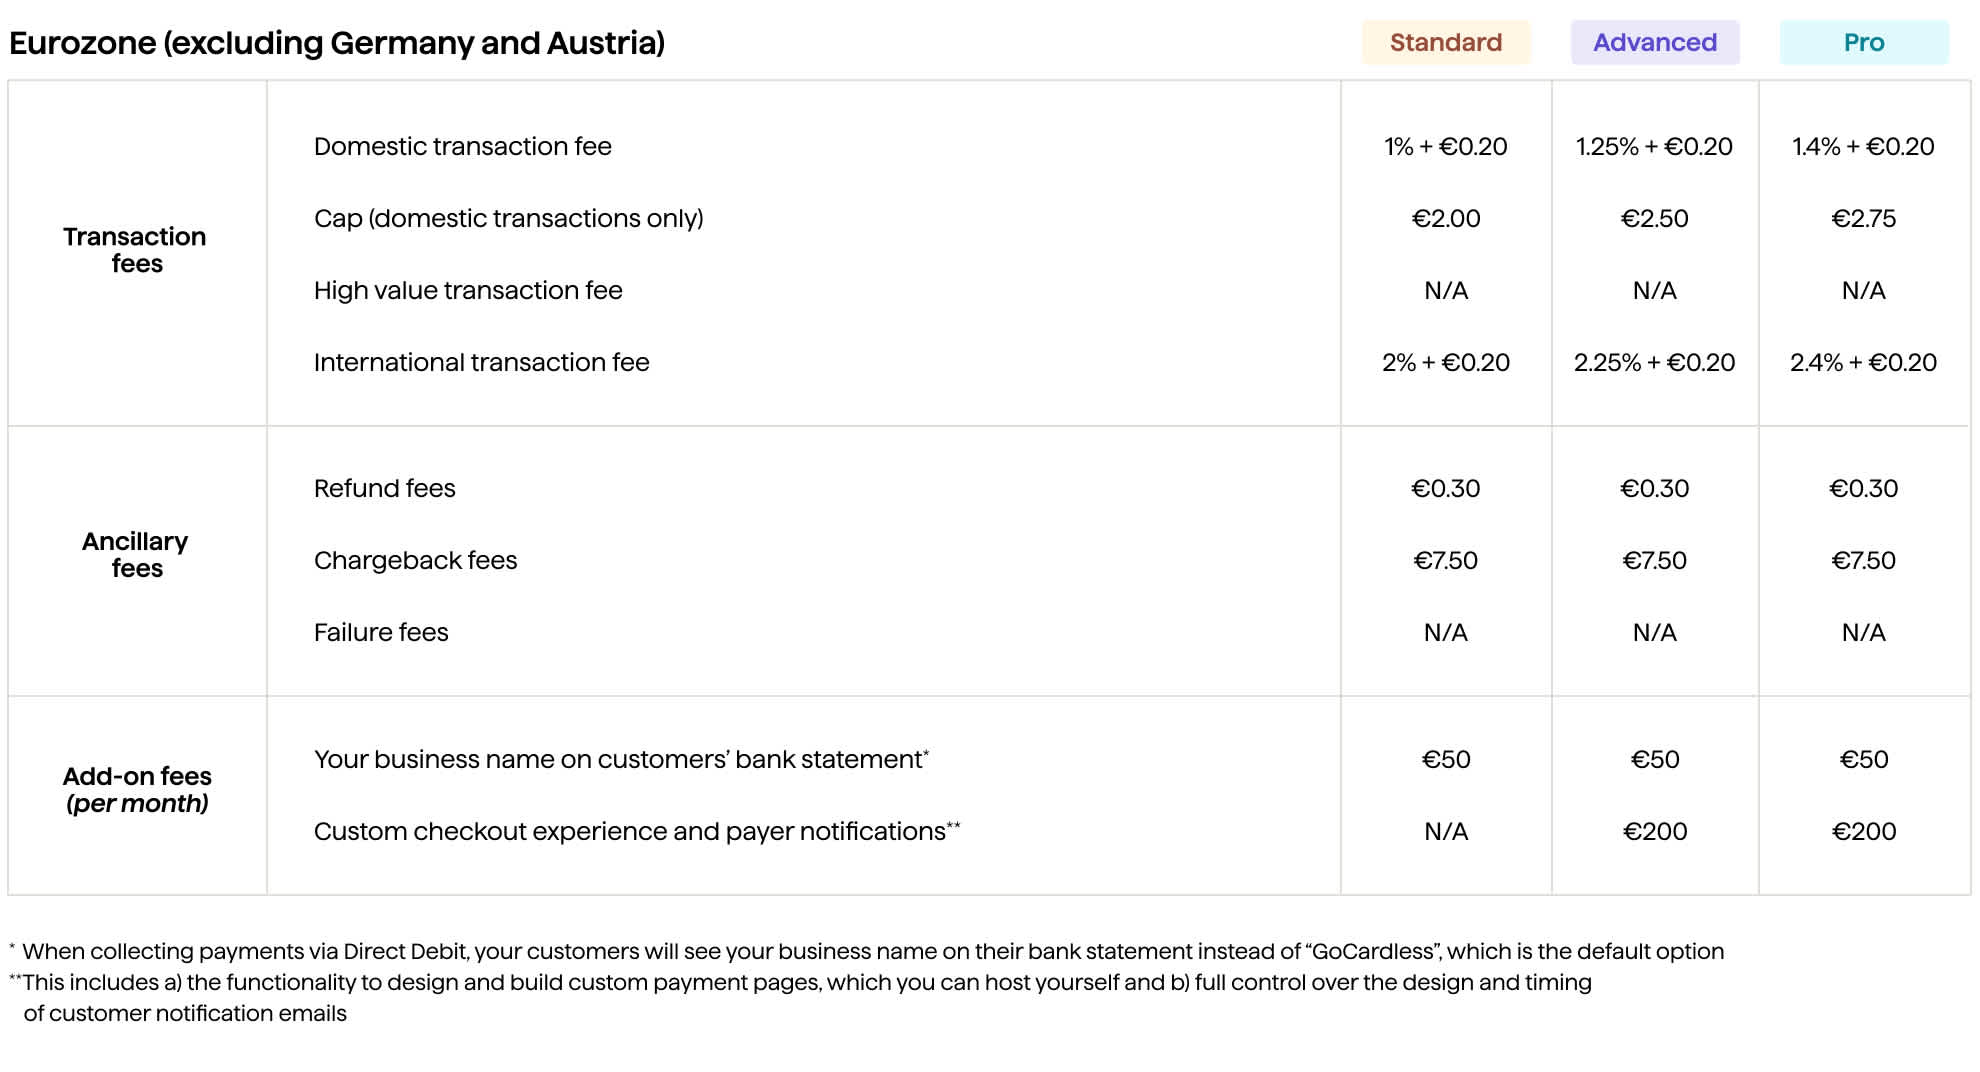Viewport: 1980px width, 1072px height.
Task: Click business name on bank statement label
Action: [620, 759]
